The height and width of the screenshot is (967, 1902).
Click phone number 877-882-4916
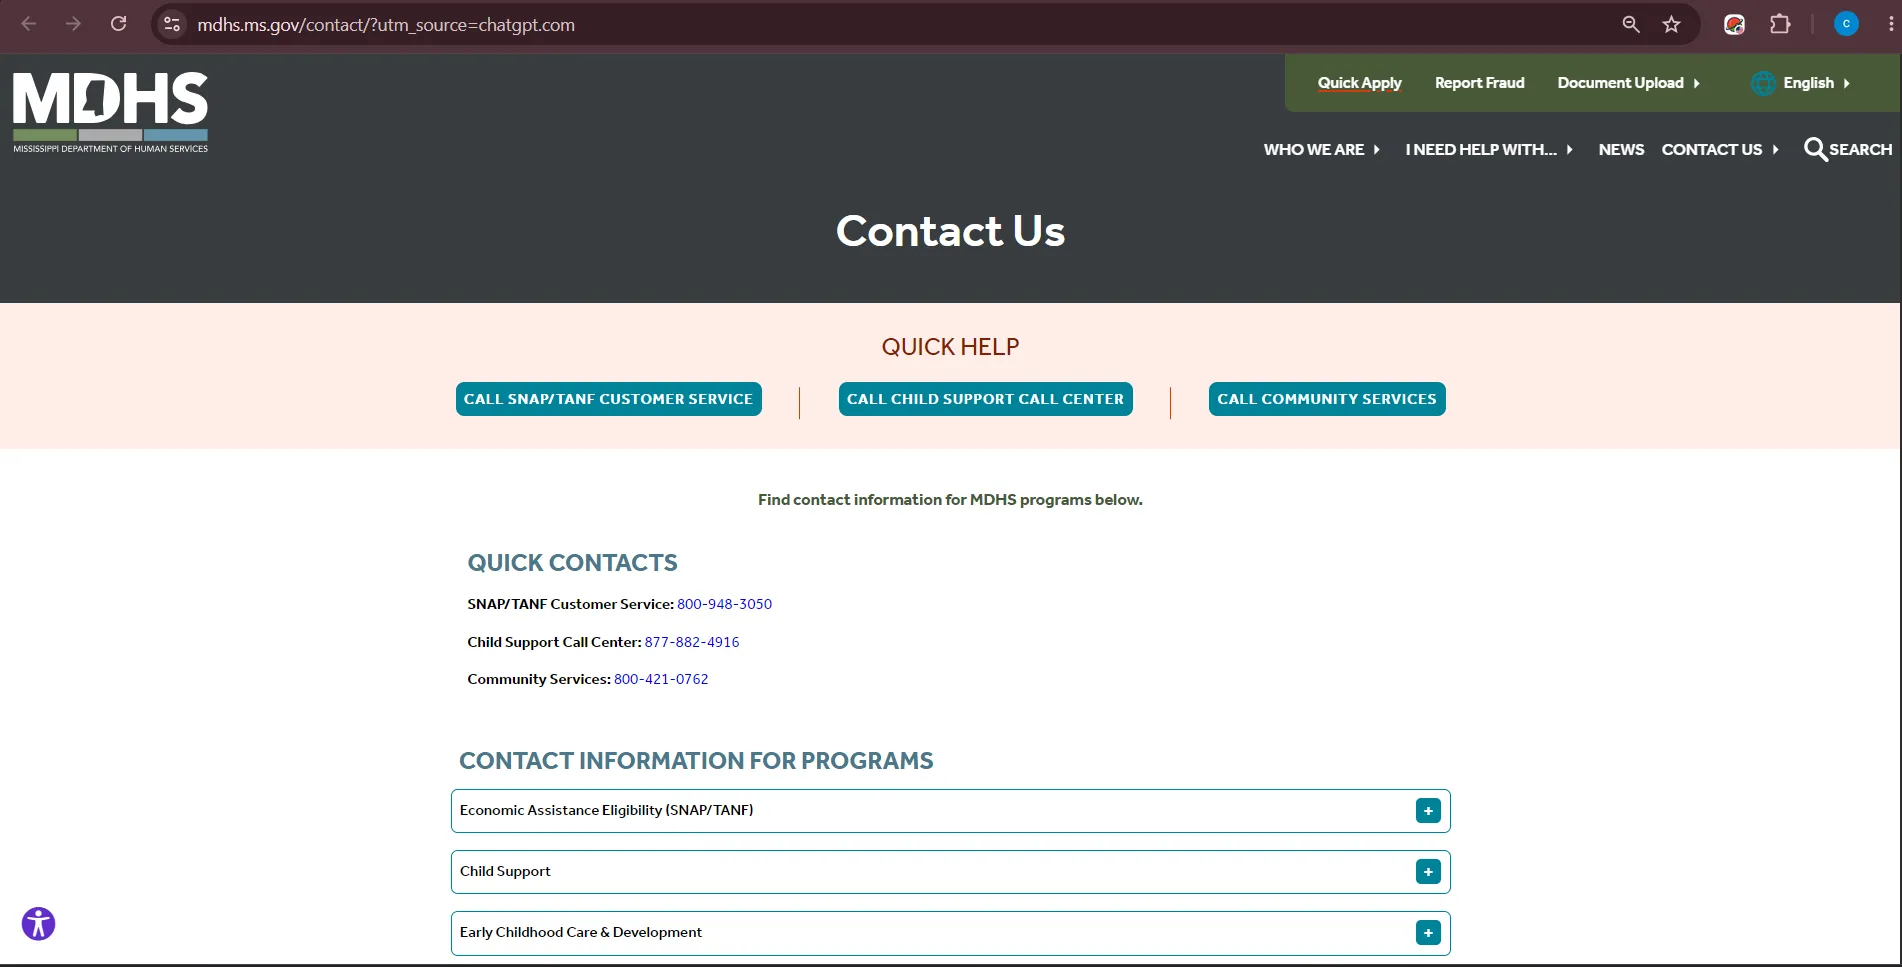(x=692, y=642)
